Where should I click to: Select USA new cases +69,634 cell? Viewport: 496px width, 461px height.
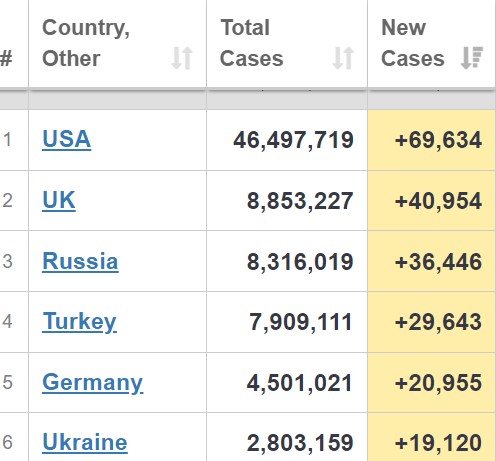tap(432, 140)
